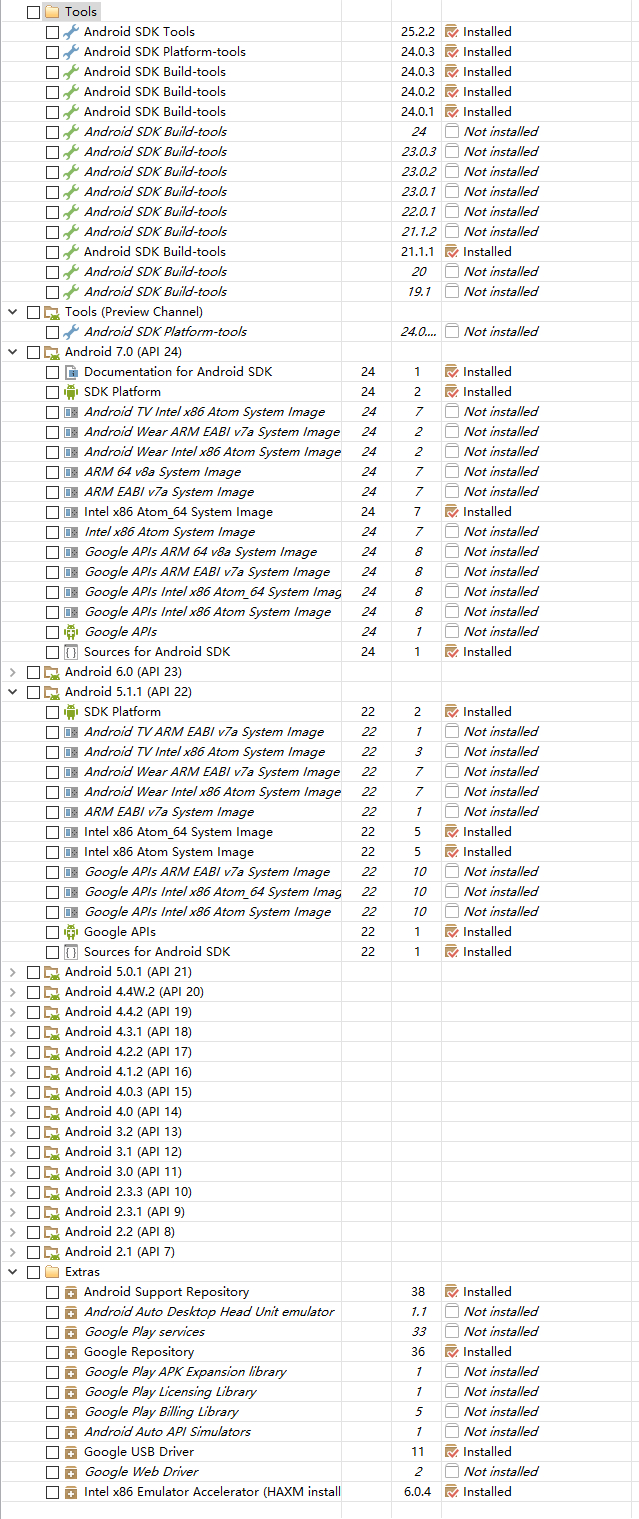The height and width of the screenshot is (1519, 639).
Task: Click the wrench icon of Android SDK Platform-tools 24.0.3
Action: (x=71, y=52)
